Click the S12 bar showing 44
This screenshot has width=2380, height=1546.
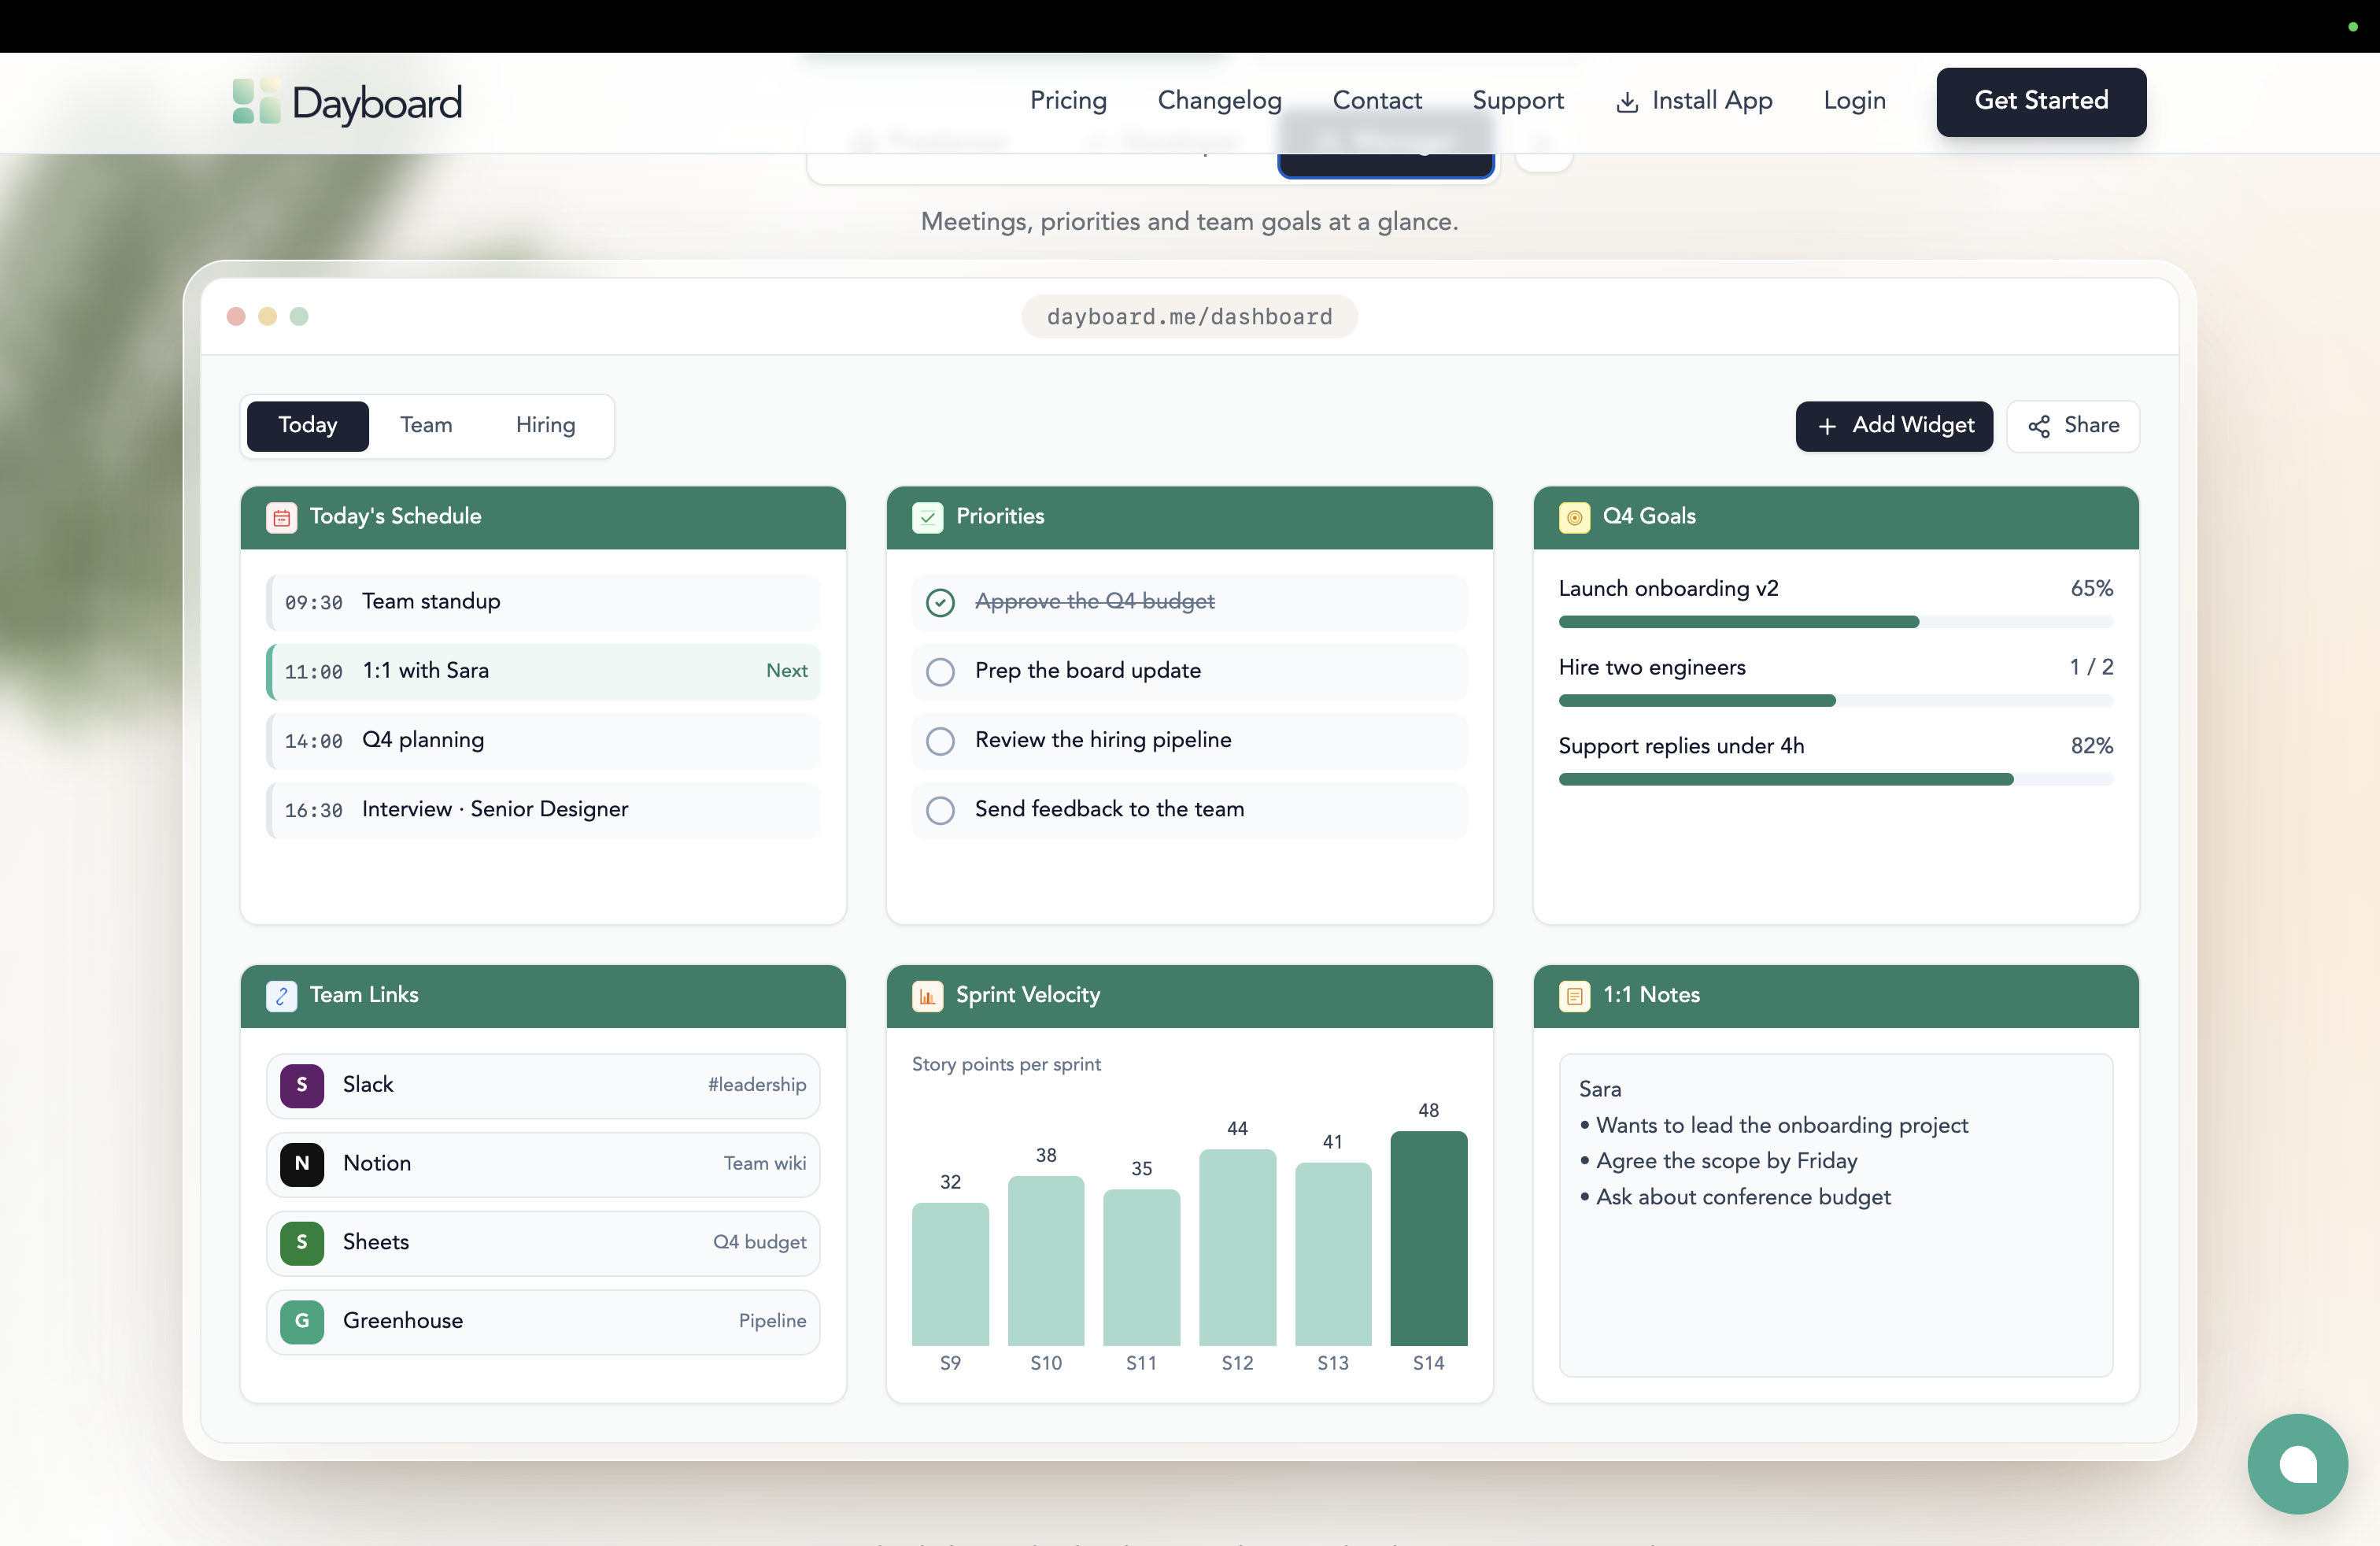pos(1237,1247)
